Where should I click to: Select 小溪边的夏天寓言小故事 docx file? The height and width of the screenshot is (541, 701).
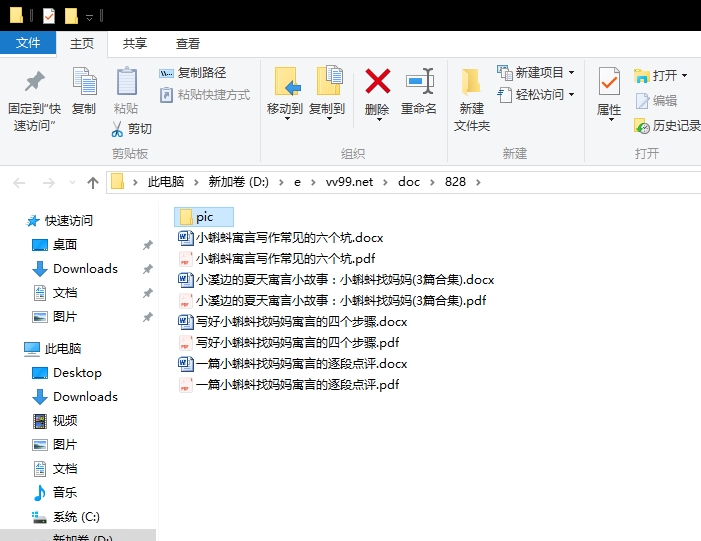pyautogui.click(x=336, y=279)
